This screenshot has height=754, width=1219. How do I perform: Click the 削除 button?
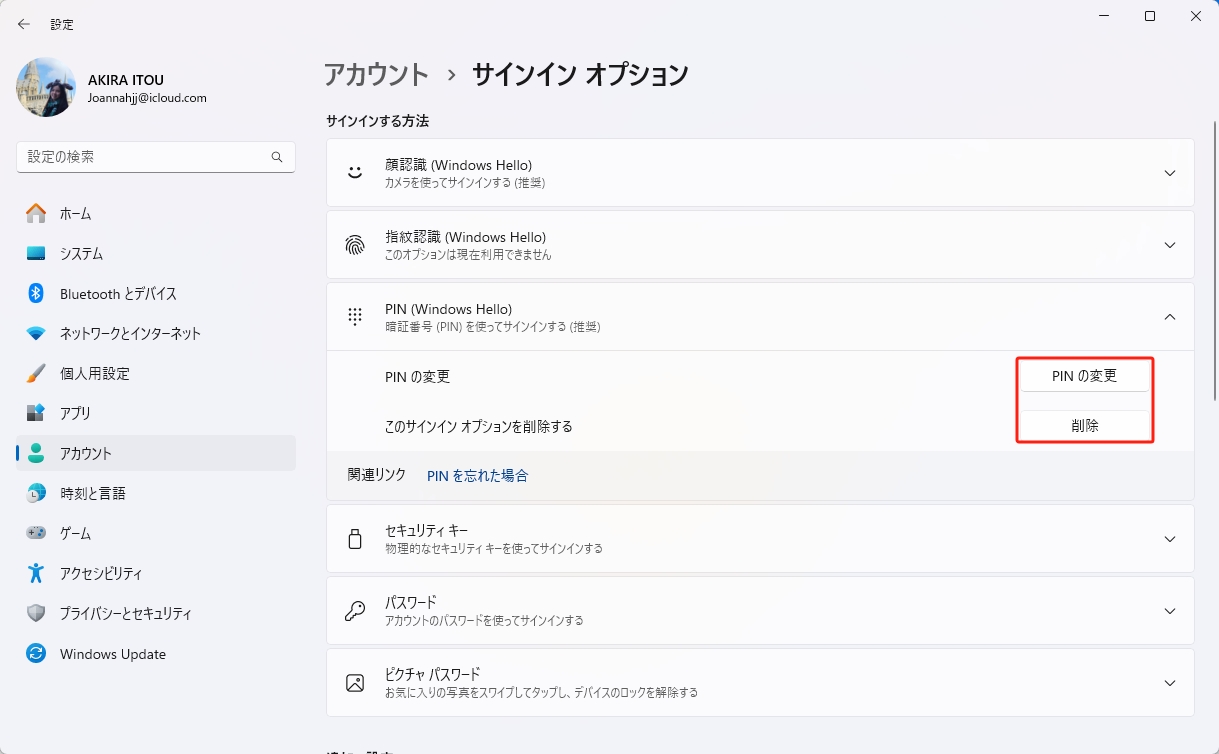click(x=1084, y=425)
